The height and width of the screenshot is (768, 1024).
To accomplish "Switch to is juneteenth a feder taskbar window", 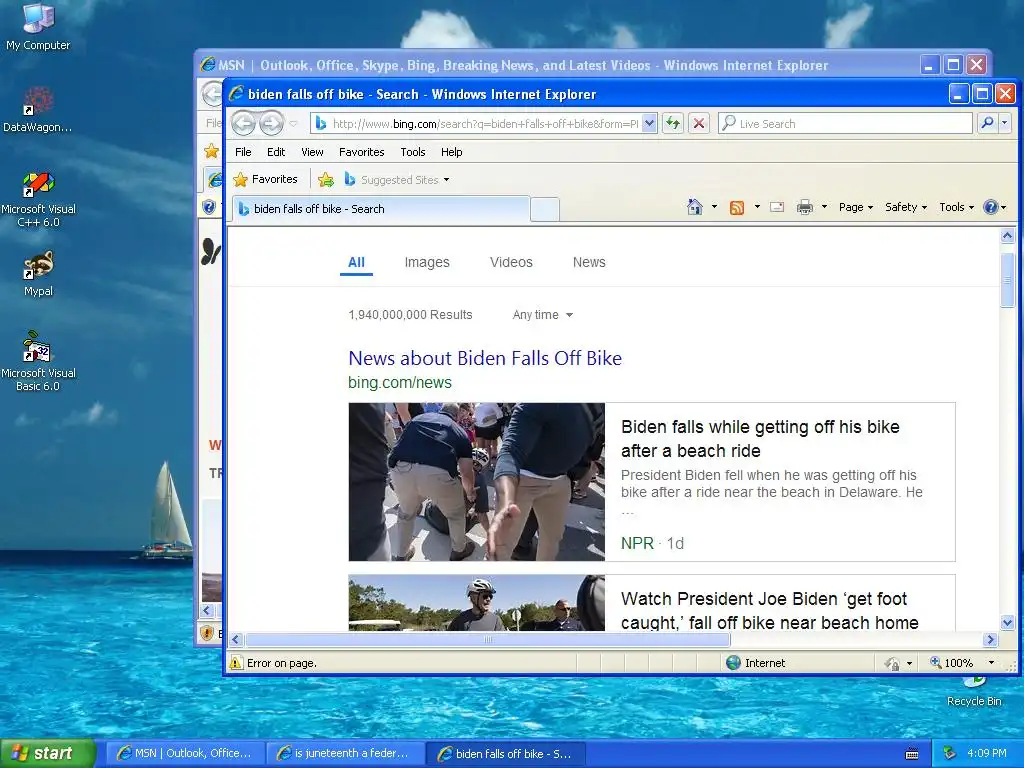I will [x=345, y=754].
